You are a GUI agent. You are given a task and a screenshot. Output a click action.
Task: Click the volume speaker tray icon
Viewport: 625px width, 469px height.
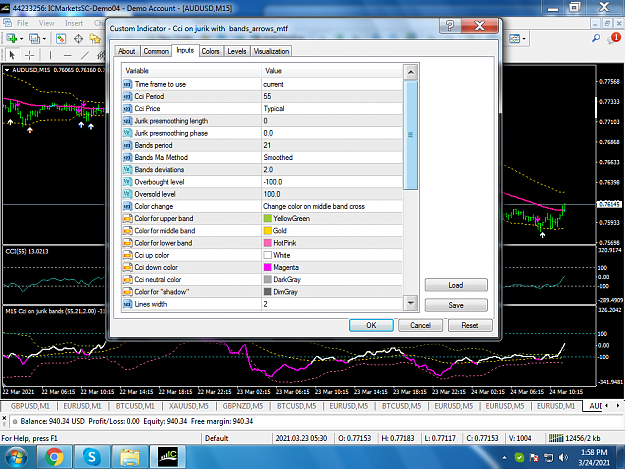tap(563, 457)
